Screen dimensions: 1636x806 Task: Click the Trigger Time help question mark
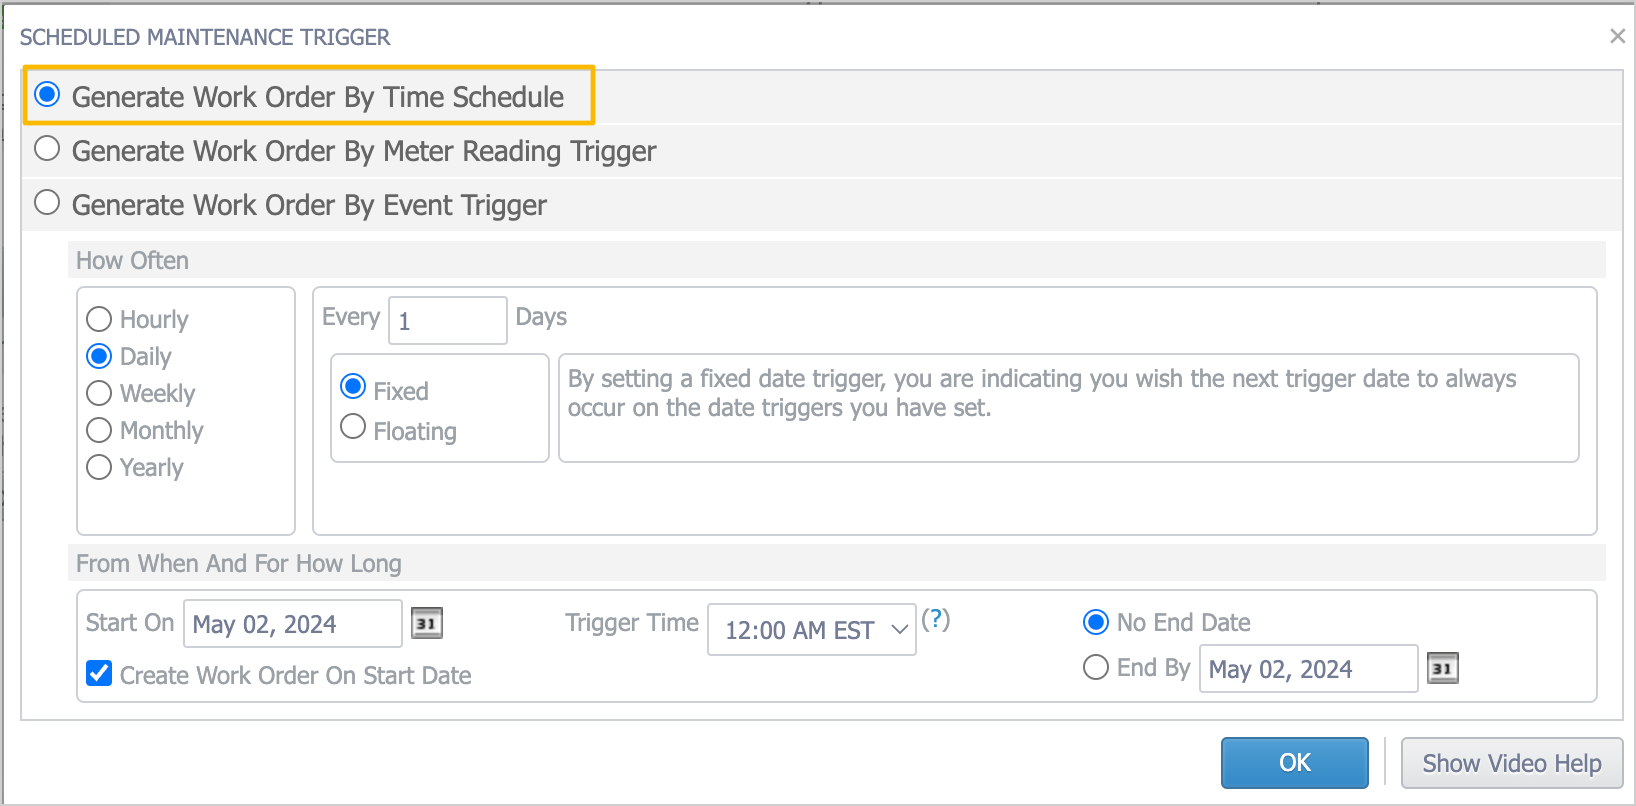click(x=934, y=621)
